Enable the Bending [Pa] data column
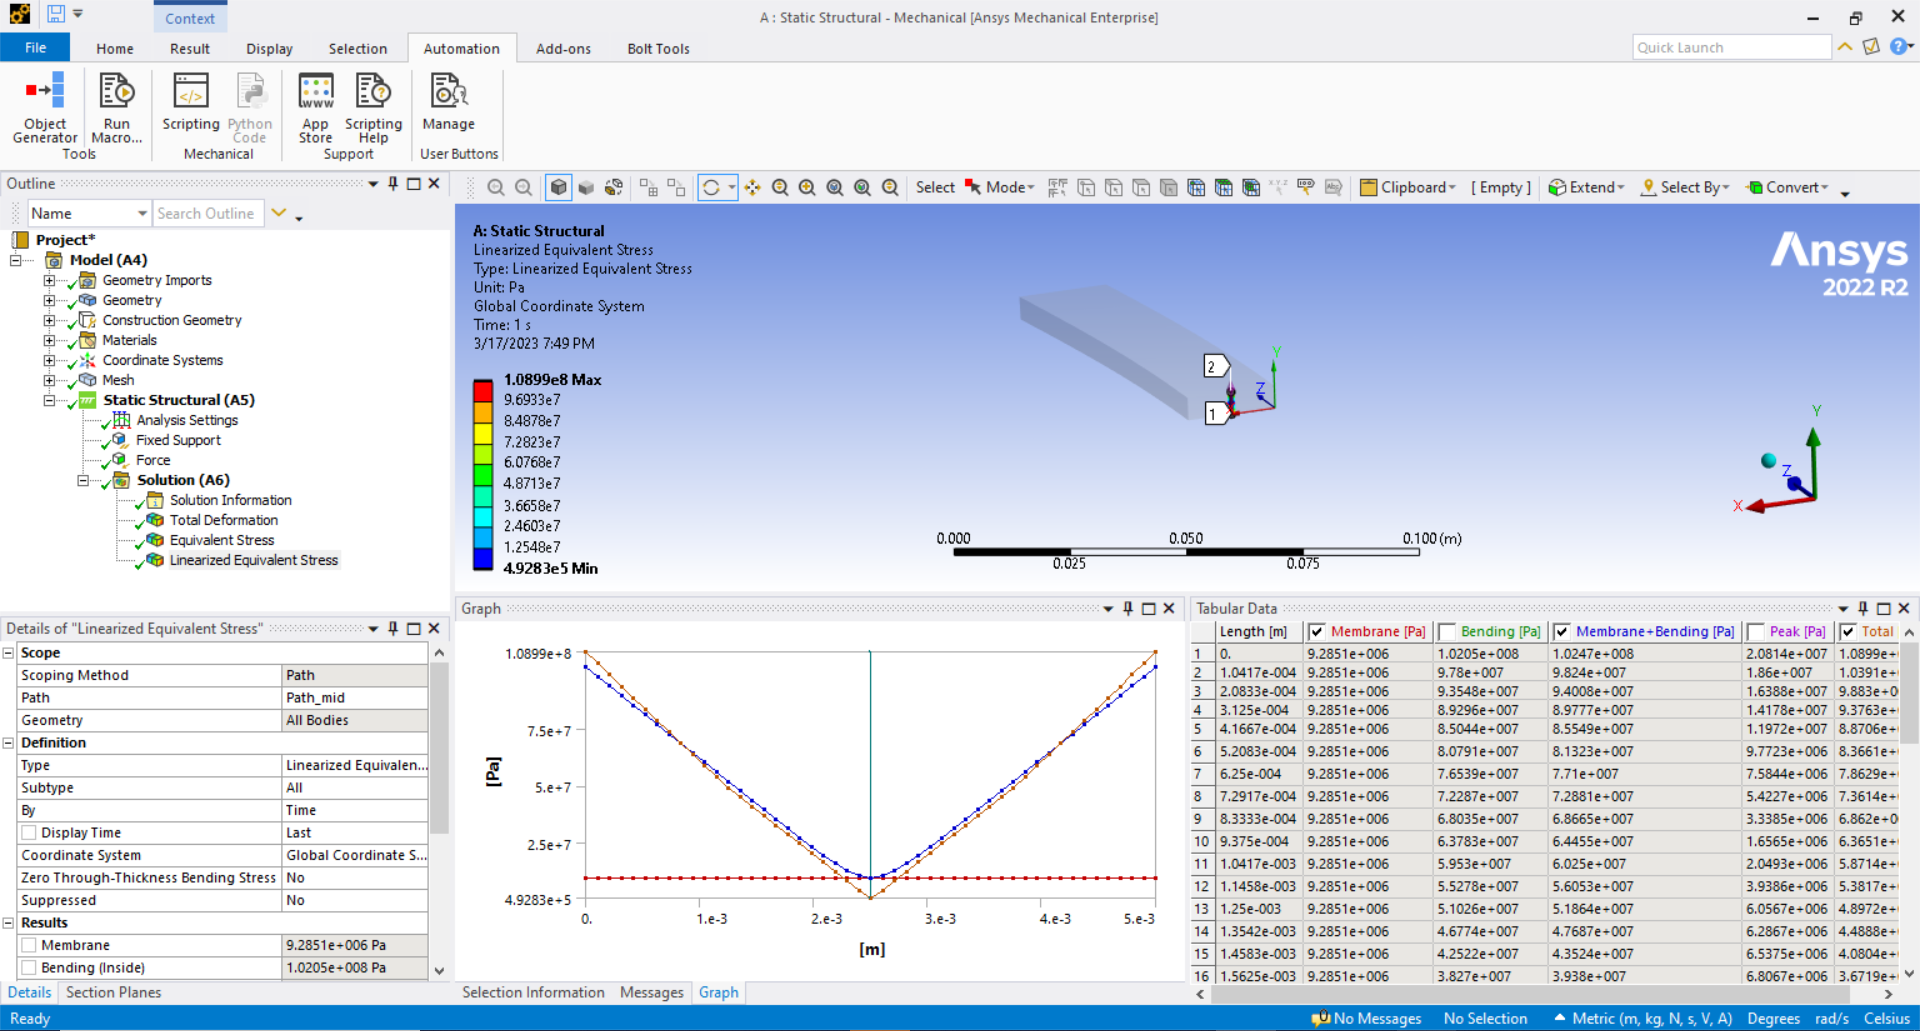1920x1031 pixels. [x=1447, y=631]
